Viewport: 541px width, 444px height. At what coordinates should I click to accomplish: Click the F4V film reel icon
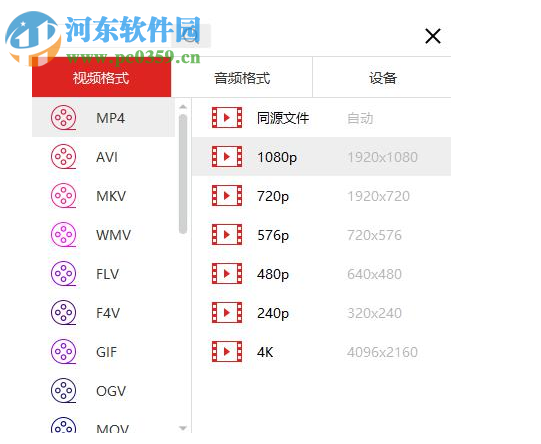pos(63,313)
